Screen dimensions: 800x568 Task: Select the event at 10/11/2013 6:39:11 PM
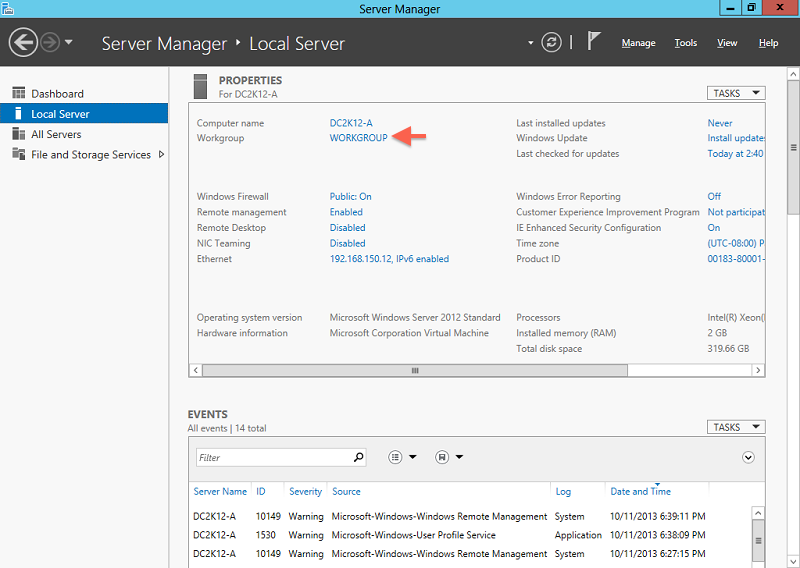click(470, 516)
